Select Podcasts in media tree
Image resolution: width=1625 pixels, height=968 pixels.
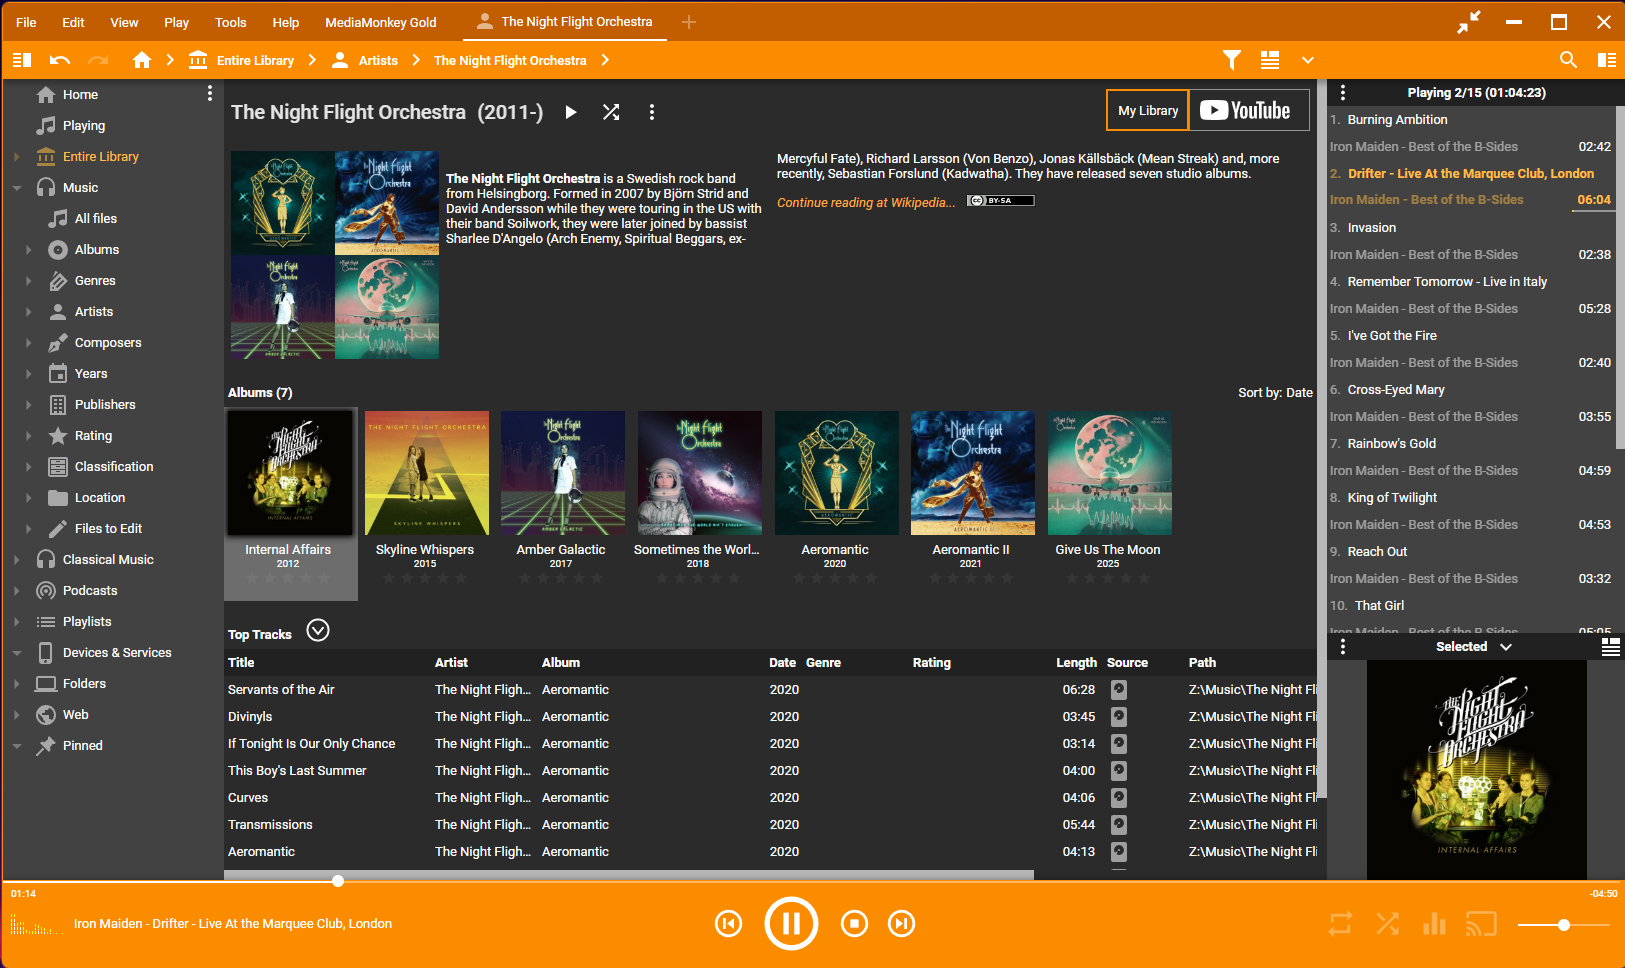pyautogui.click(x=90, y=591)
